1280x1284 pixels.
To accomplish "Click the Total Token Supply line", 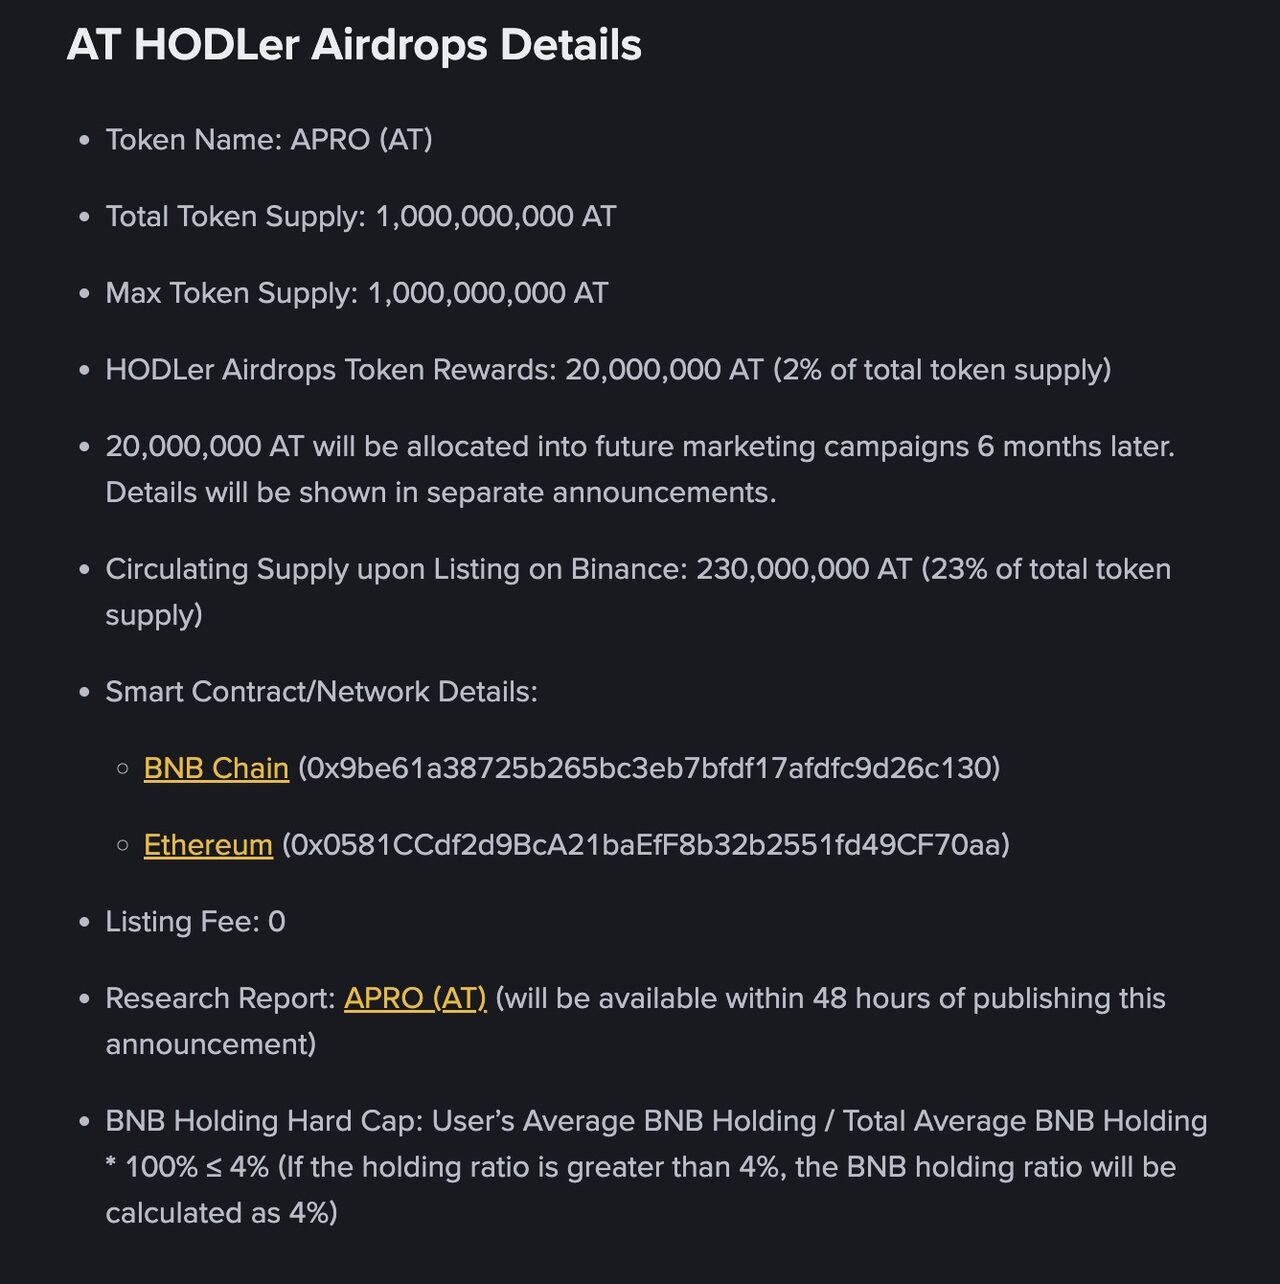I will coord(361,216).
